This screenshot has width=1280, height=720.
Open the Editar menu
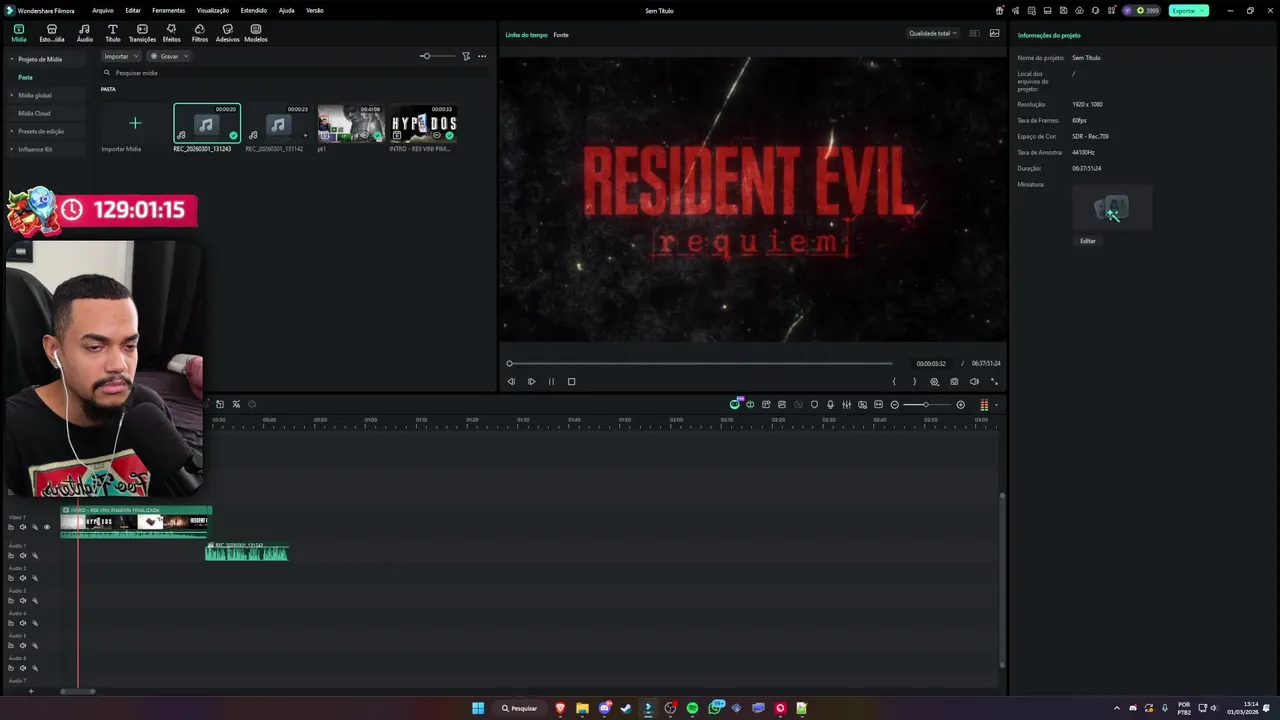coord(133,10)
